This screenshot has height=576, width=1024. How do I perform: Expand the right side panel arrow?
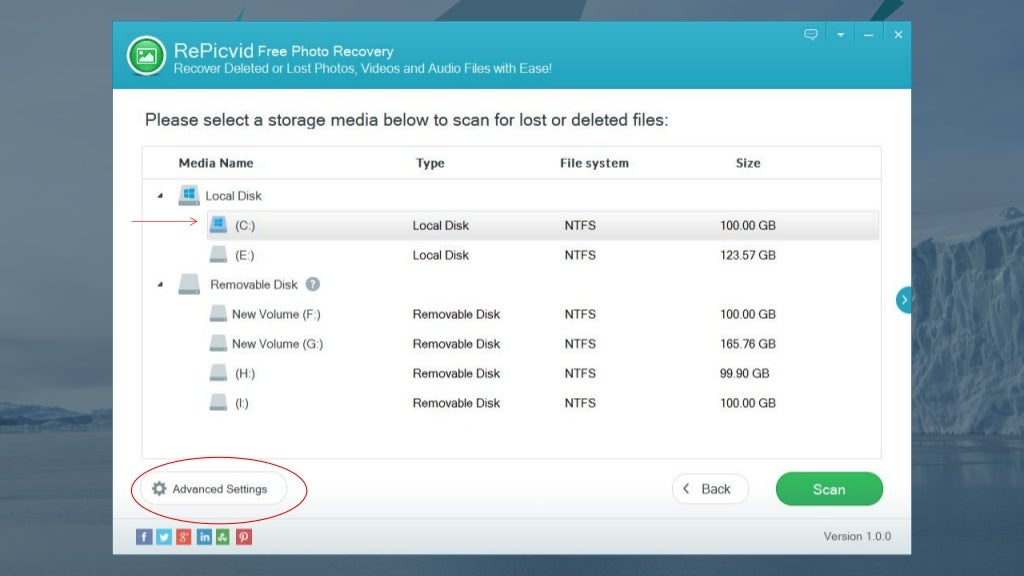tap(904, 300)
